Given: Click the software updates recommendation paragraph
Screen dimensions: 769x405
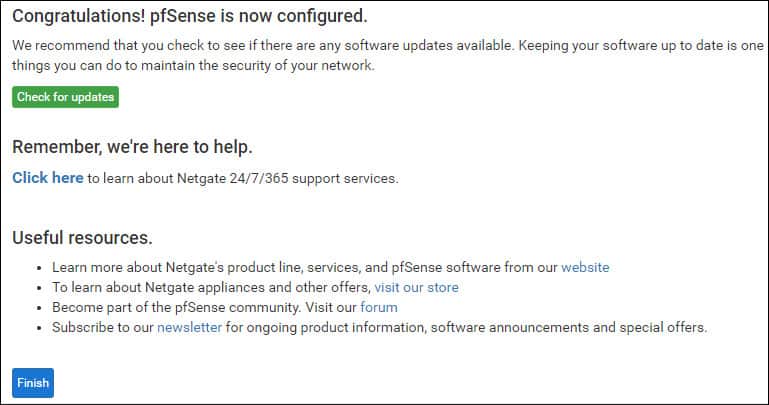Looking at the screenshot, I should pos(387,55).
